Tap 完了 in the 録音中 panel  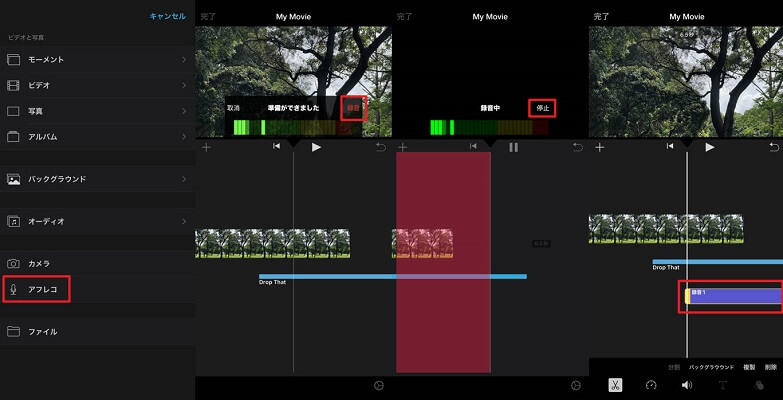[x=404, y=16]
